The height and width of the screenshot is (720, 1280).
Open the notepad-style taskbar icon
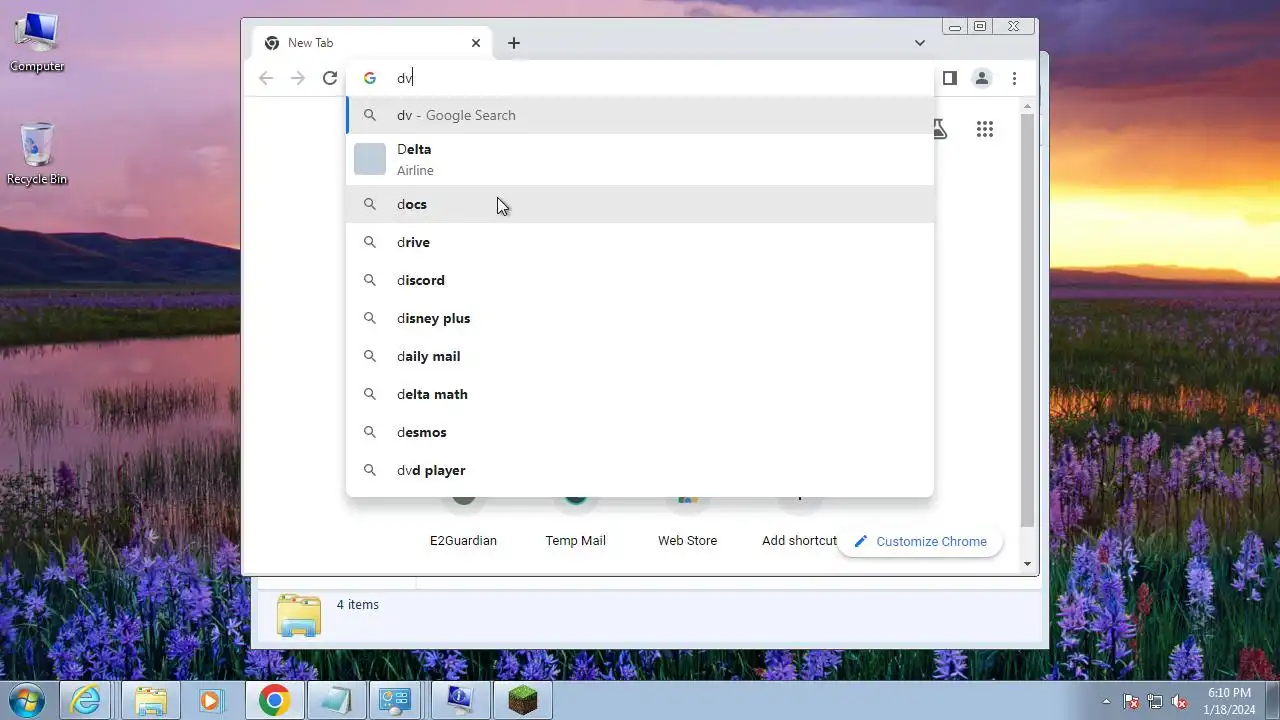(x=336, y=701)
